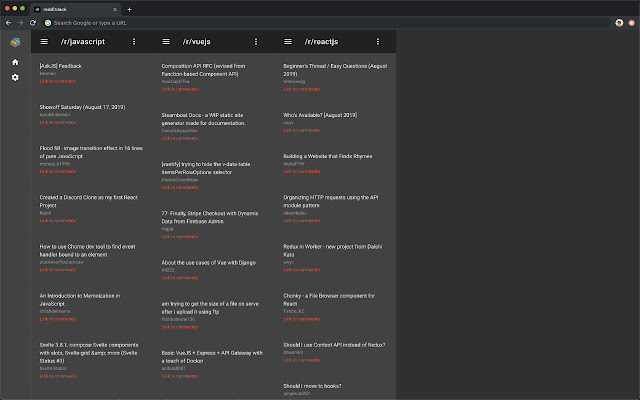
Task: Open comments link for Showoff Saturday
Action: pyautogui.click(x=58, y=122)
